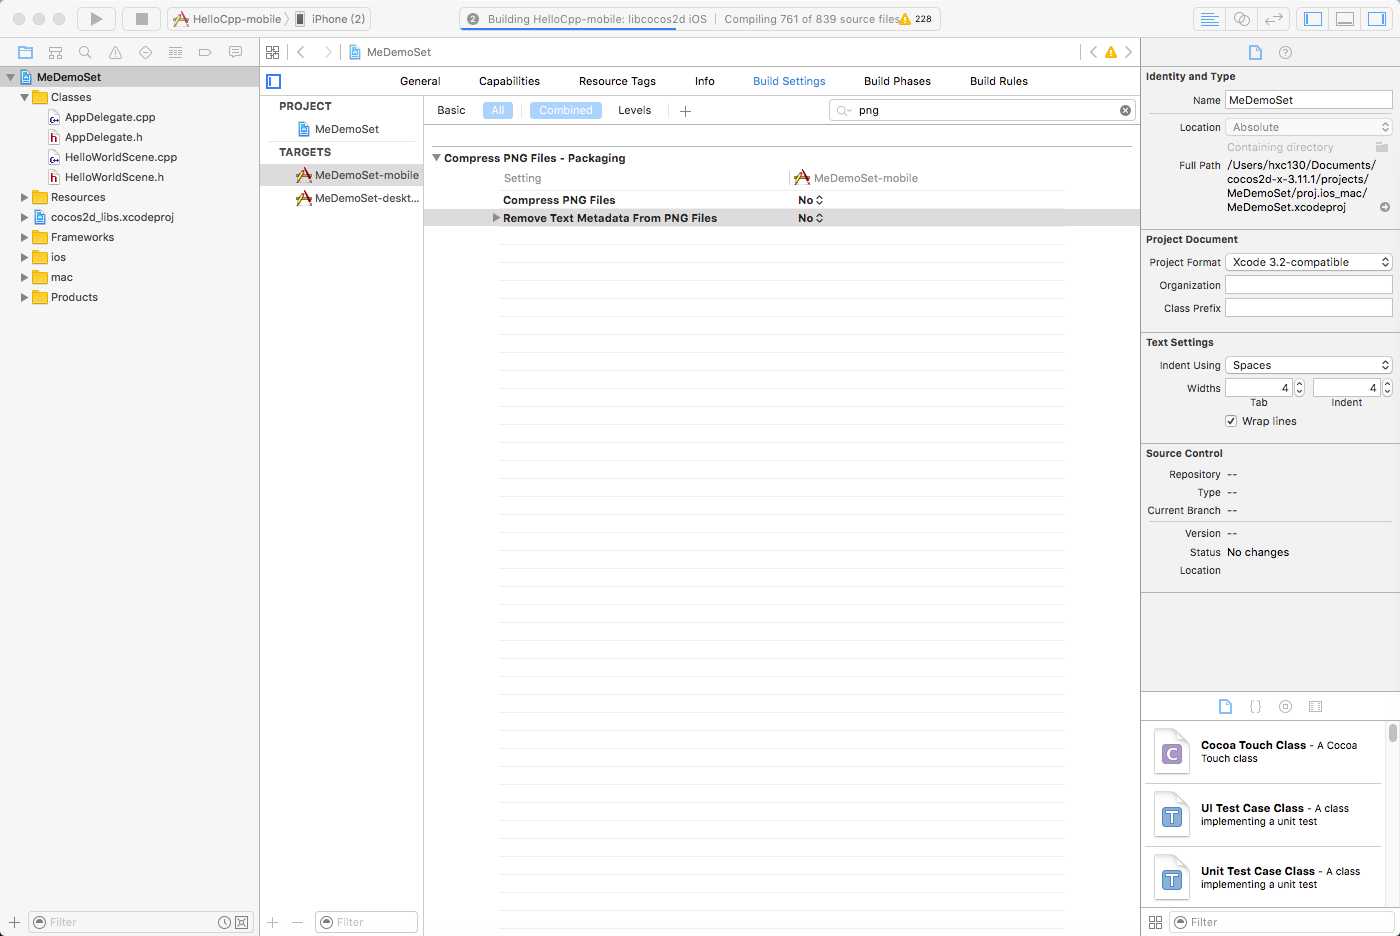Open related items grid menu
The height and width of the screenshot is (936, 1400).
tap(272, 52)
